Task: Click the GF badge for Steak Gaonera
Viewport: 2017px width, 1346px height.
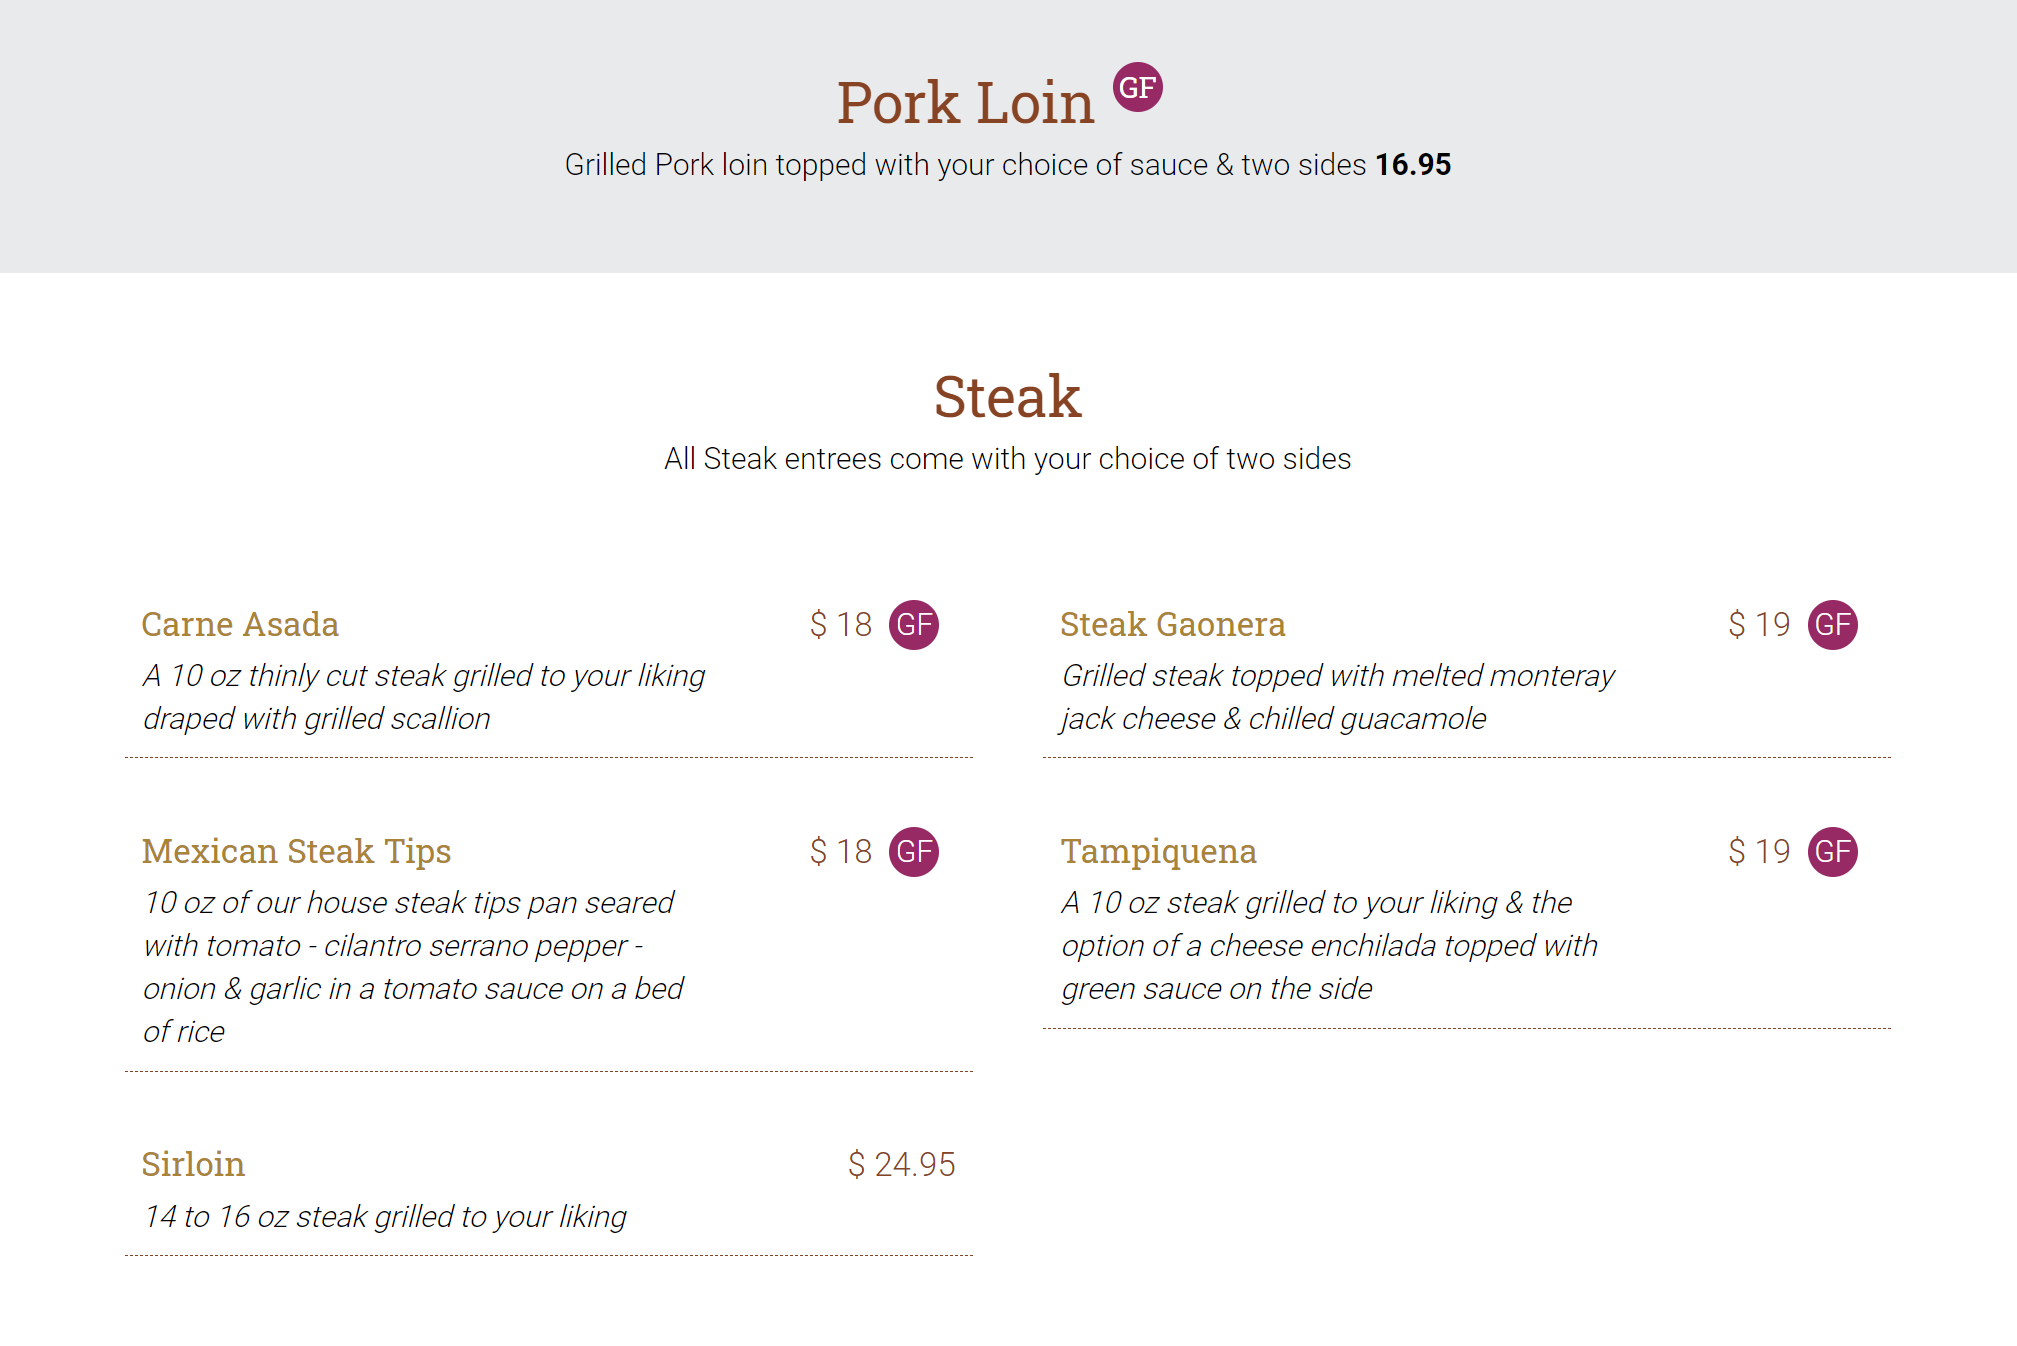Action: [1832, 625]
